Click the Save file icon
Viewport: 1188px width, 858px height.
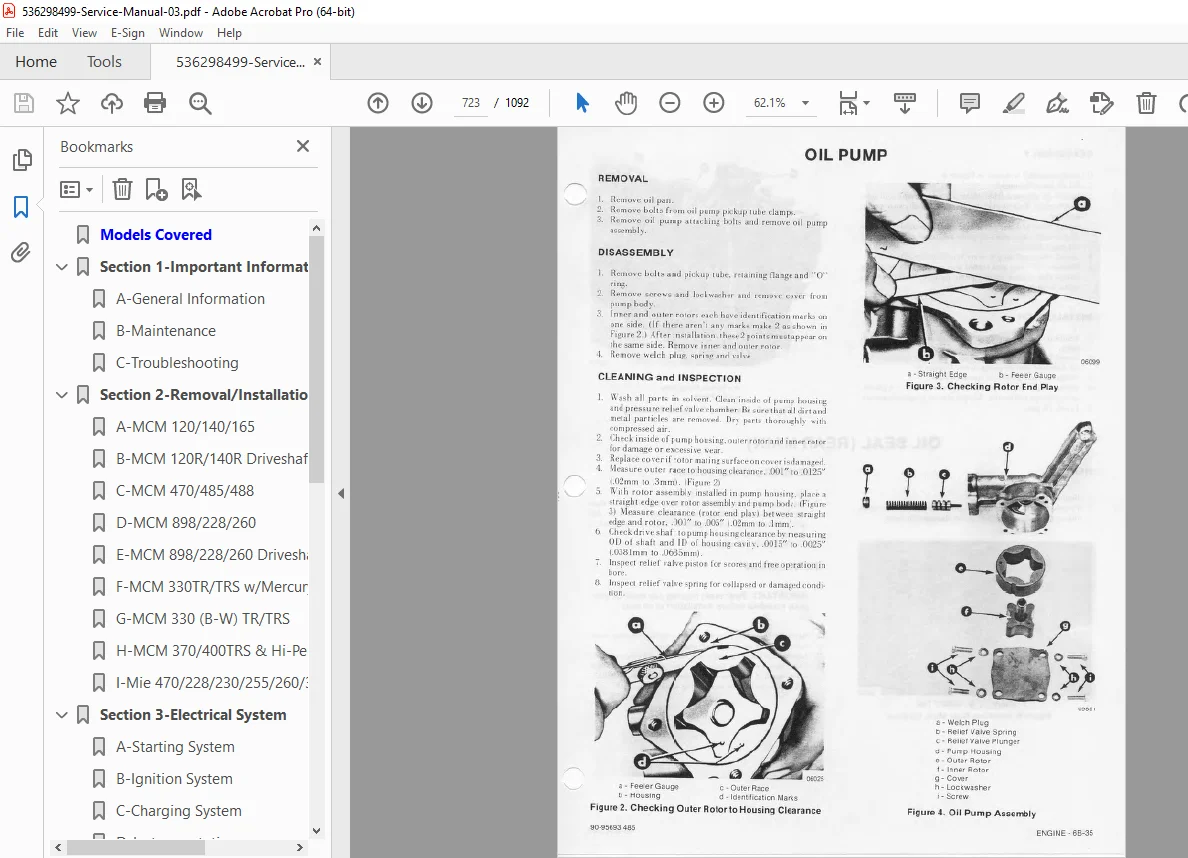tap(24, 103)
